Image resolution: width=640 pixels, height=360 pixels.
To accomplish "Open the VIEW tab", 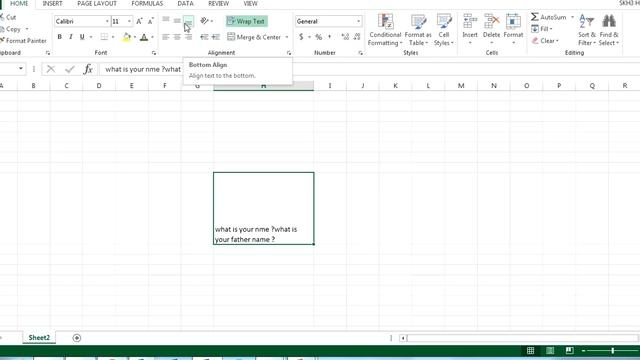I will click(x=250, y=3).
